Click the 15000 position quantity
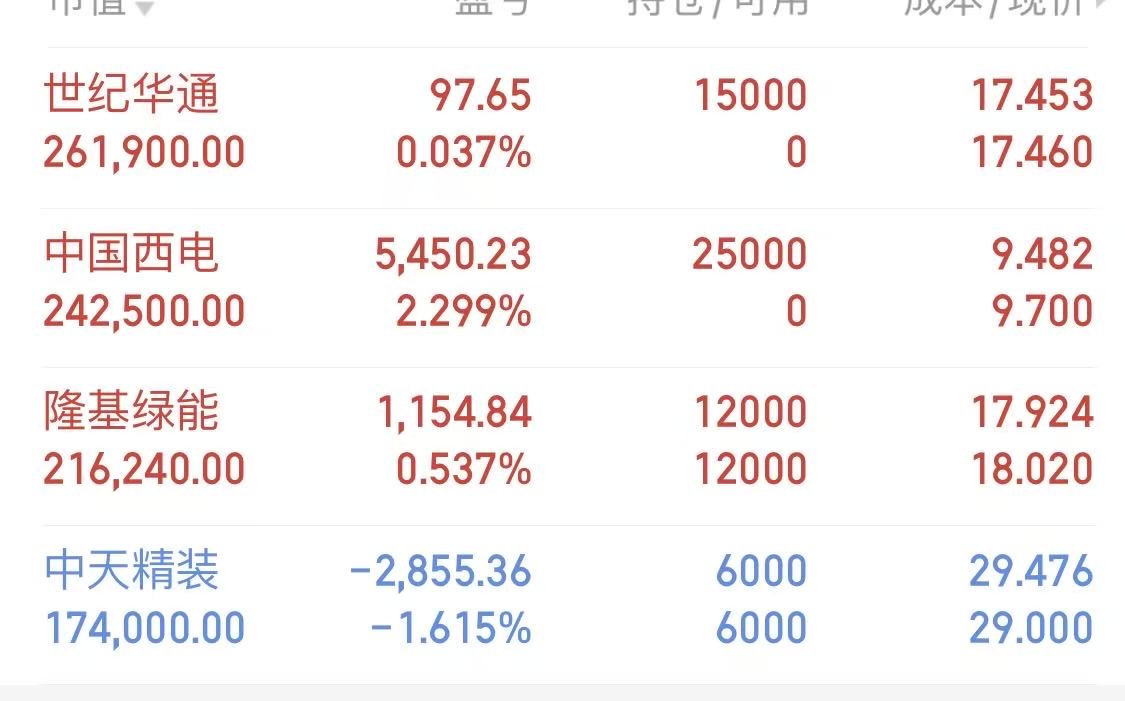Viewport: 1125px width, 701px height. (x=751, y=95)
